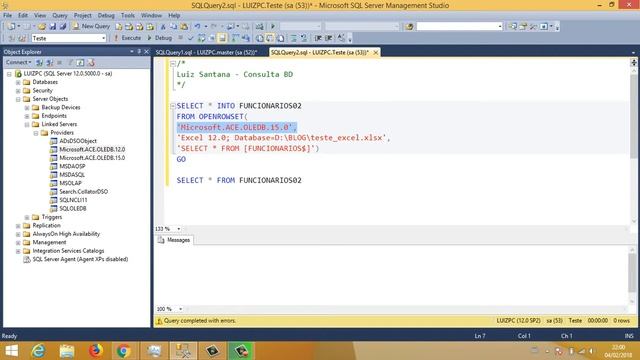Select the SQLNCLI11 provider
The image size is (640, 360).
(x=73, y=200)
